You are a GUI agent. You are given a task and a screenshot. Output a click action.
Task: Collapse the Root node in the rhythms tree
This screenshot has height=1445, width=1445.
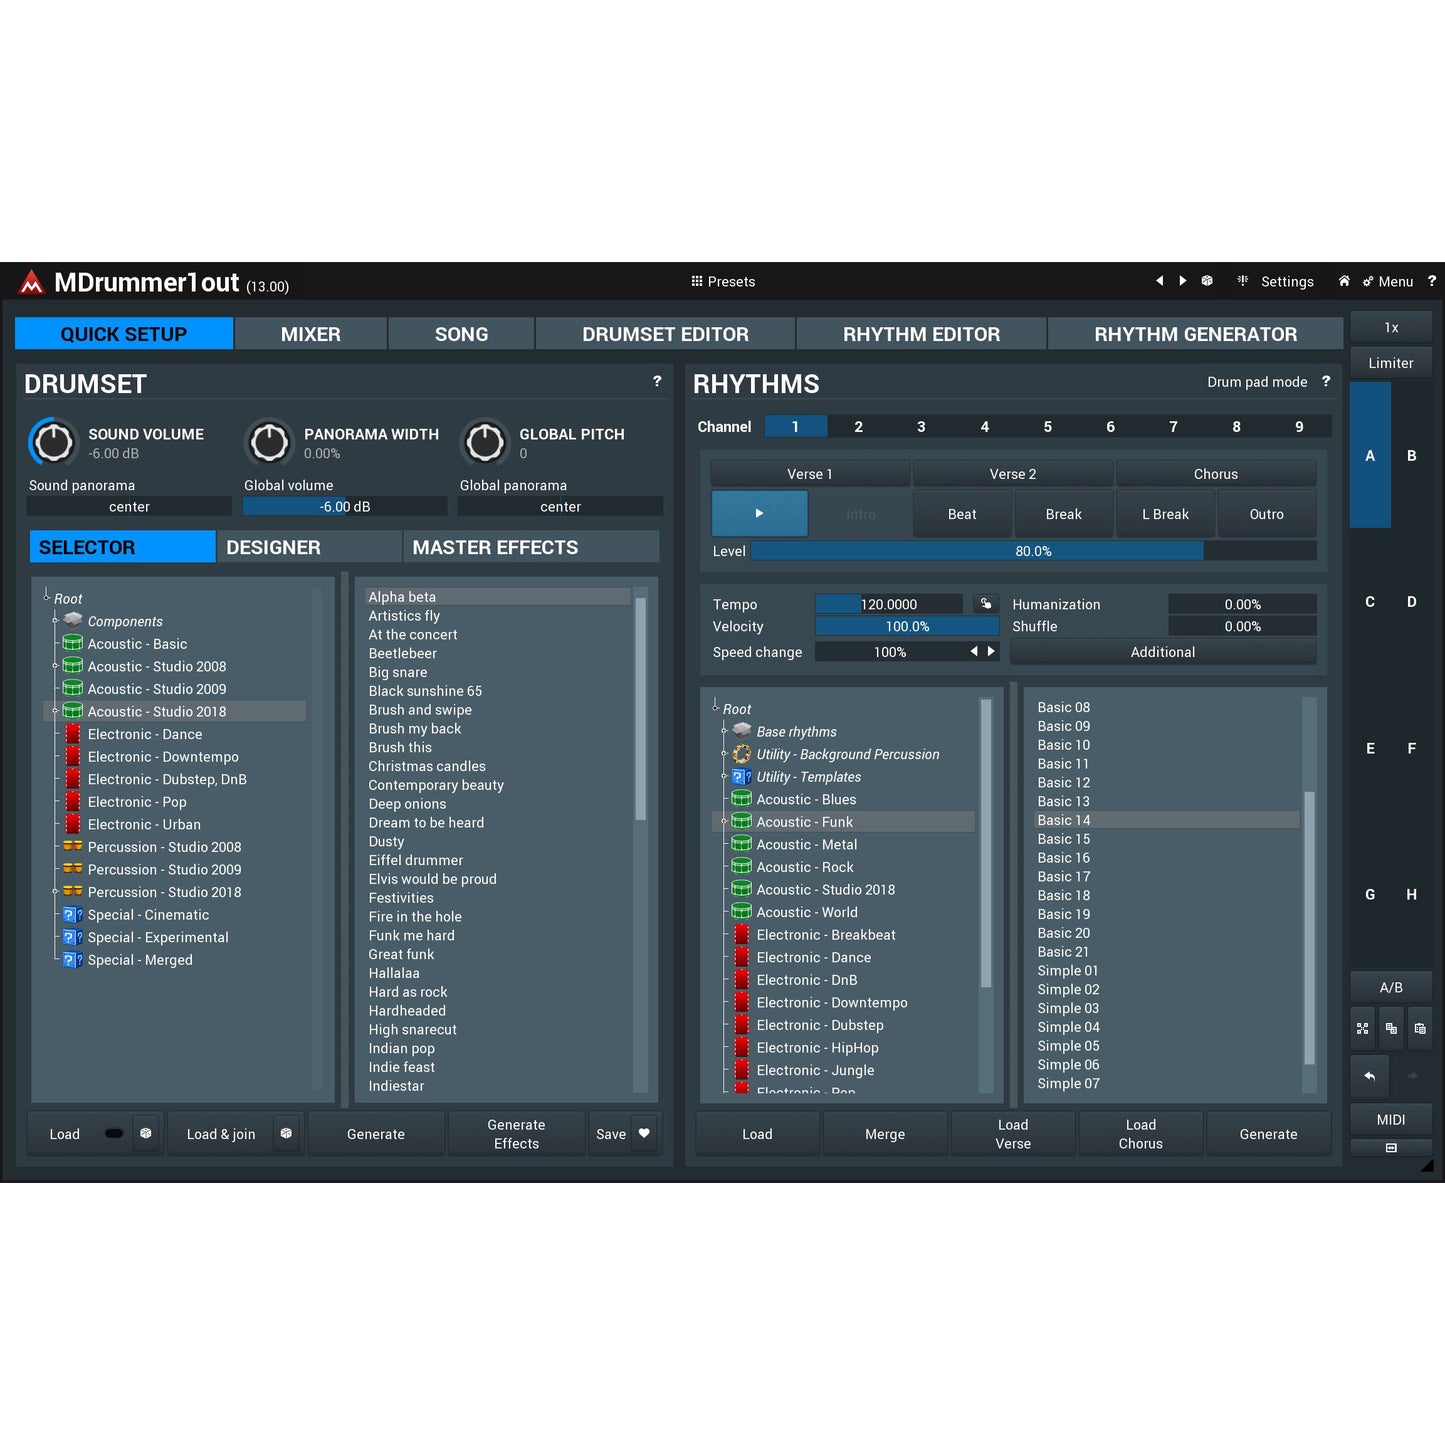(x=715, y=708)
